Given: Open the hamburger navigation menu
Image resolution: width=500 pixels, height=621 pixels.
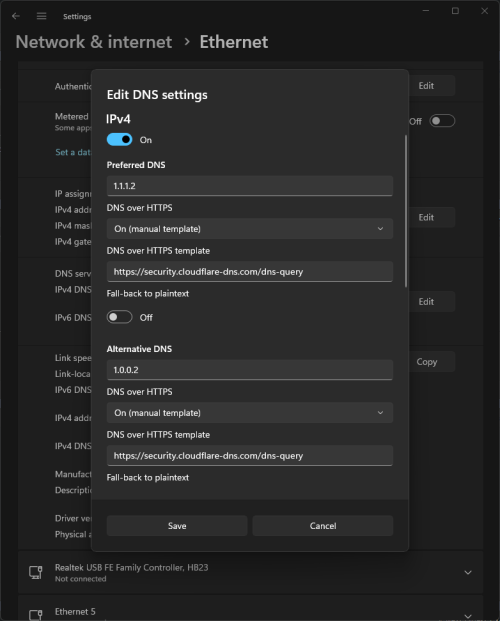Looking at the screenshot, I should pyautogui.click(x=42, y=16).
